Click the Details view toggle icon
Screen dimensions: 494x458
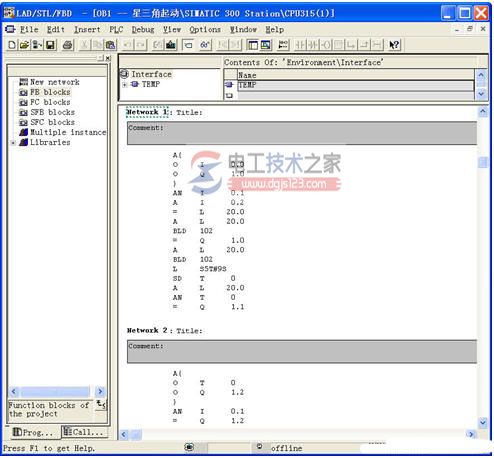(266, 45)
